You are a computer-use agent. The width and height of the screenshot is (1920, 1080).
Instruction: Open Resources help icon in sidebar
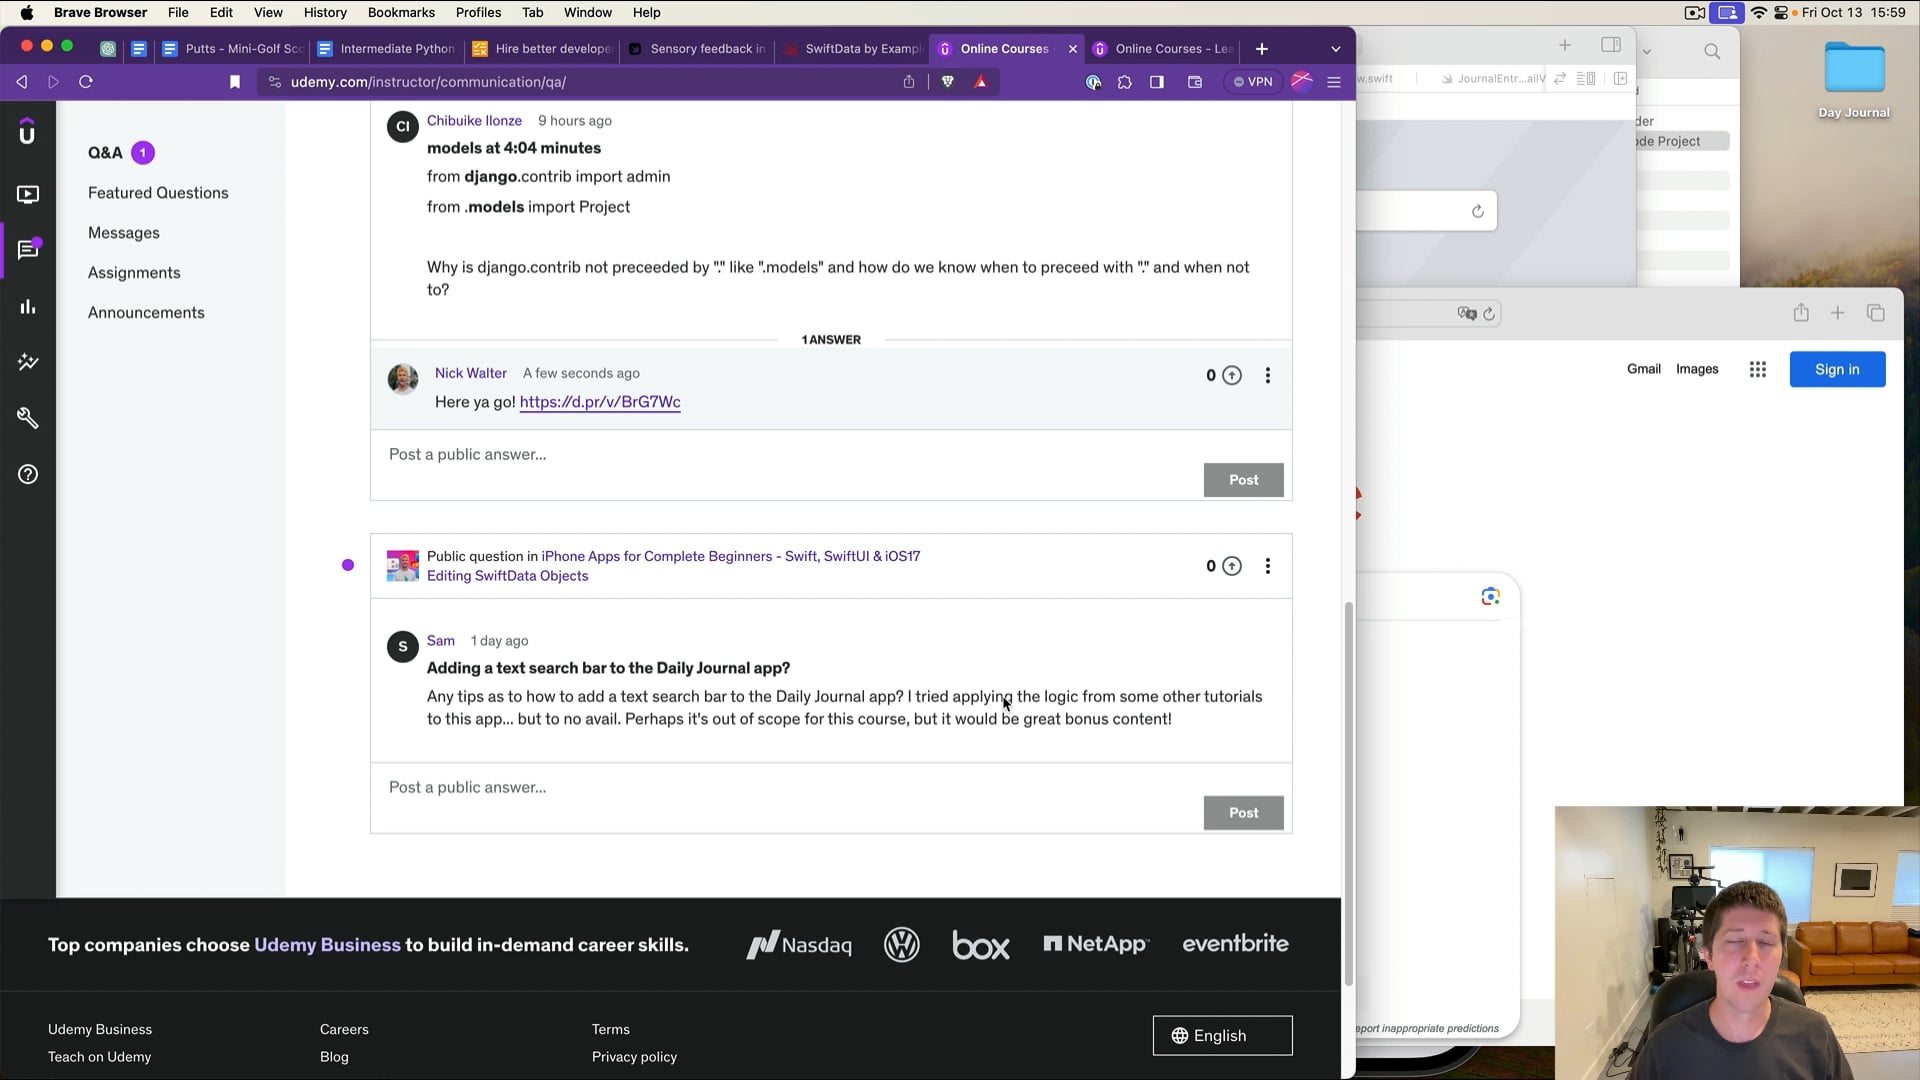tap(28, 474)
